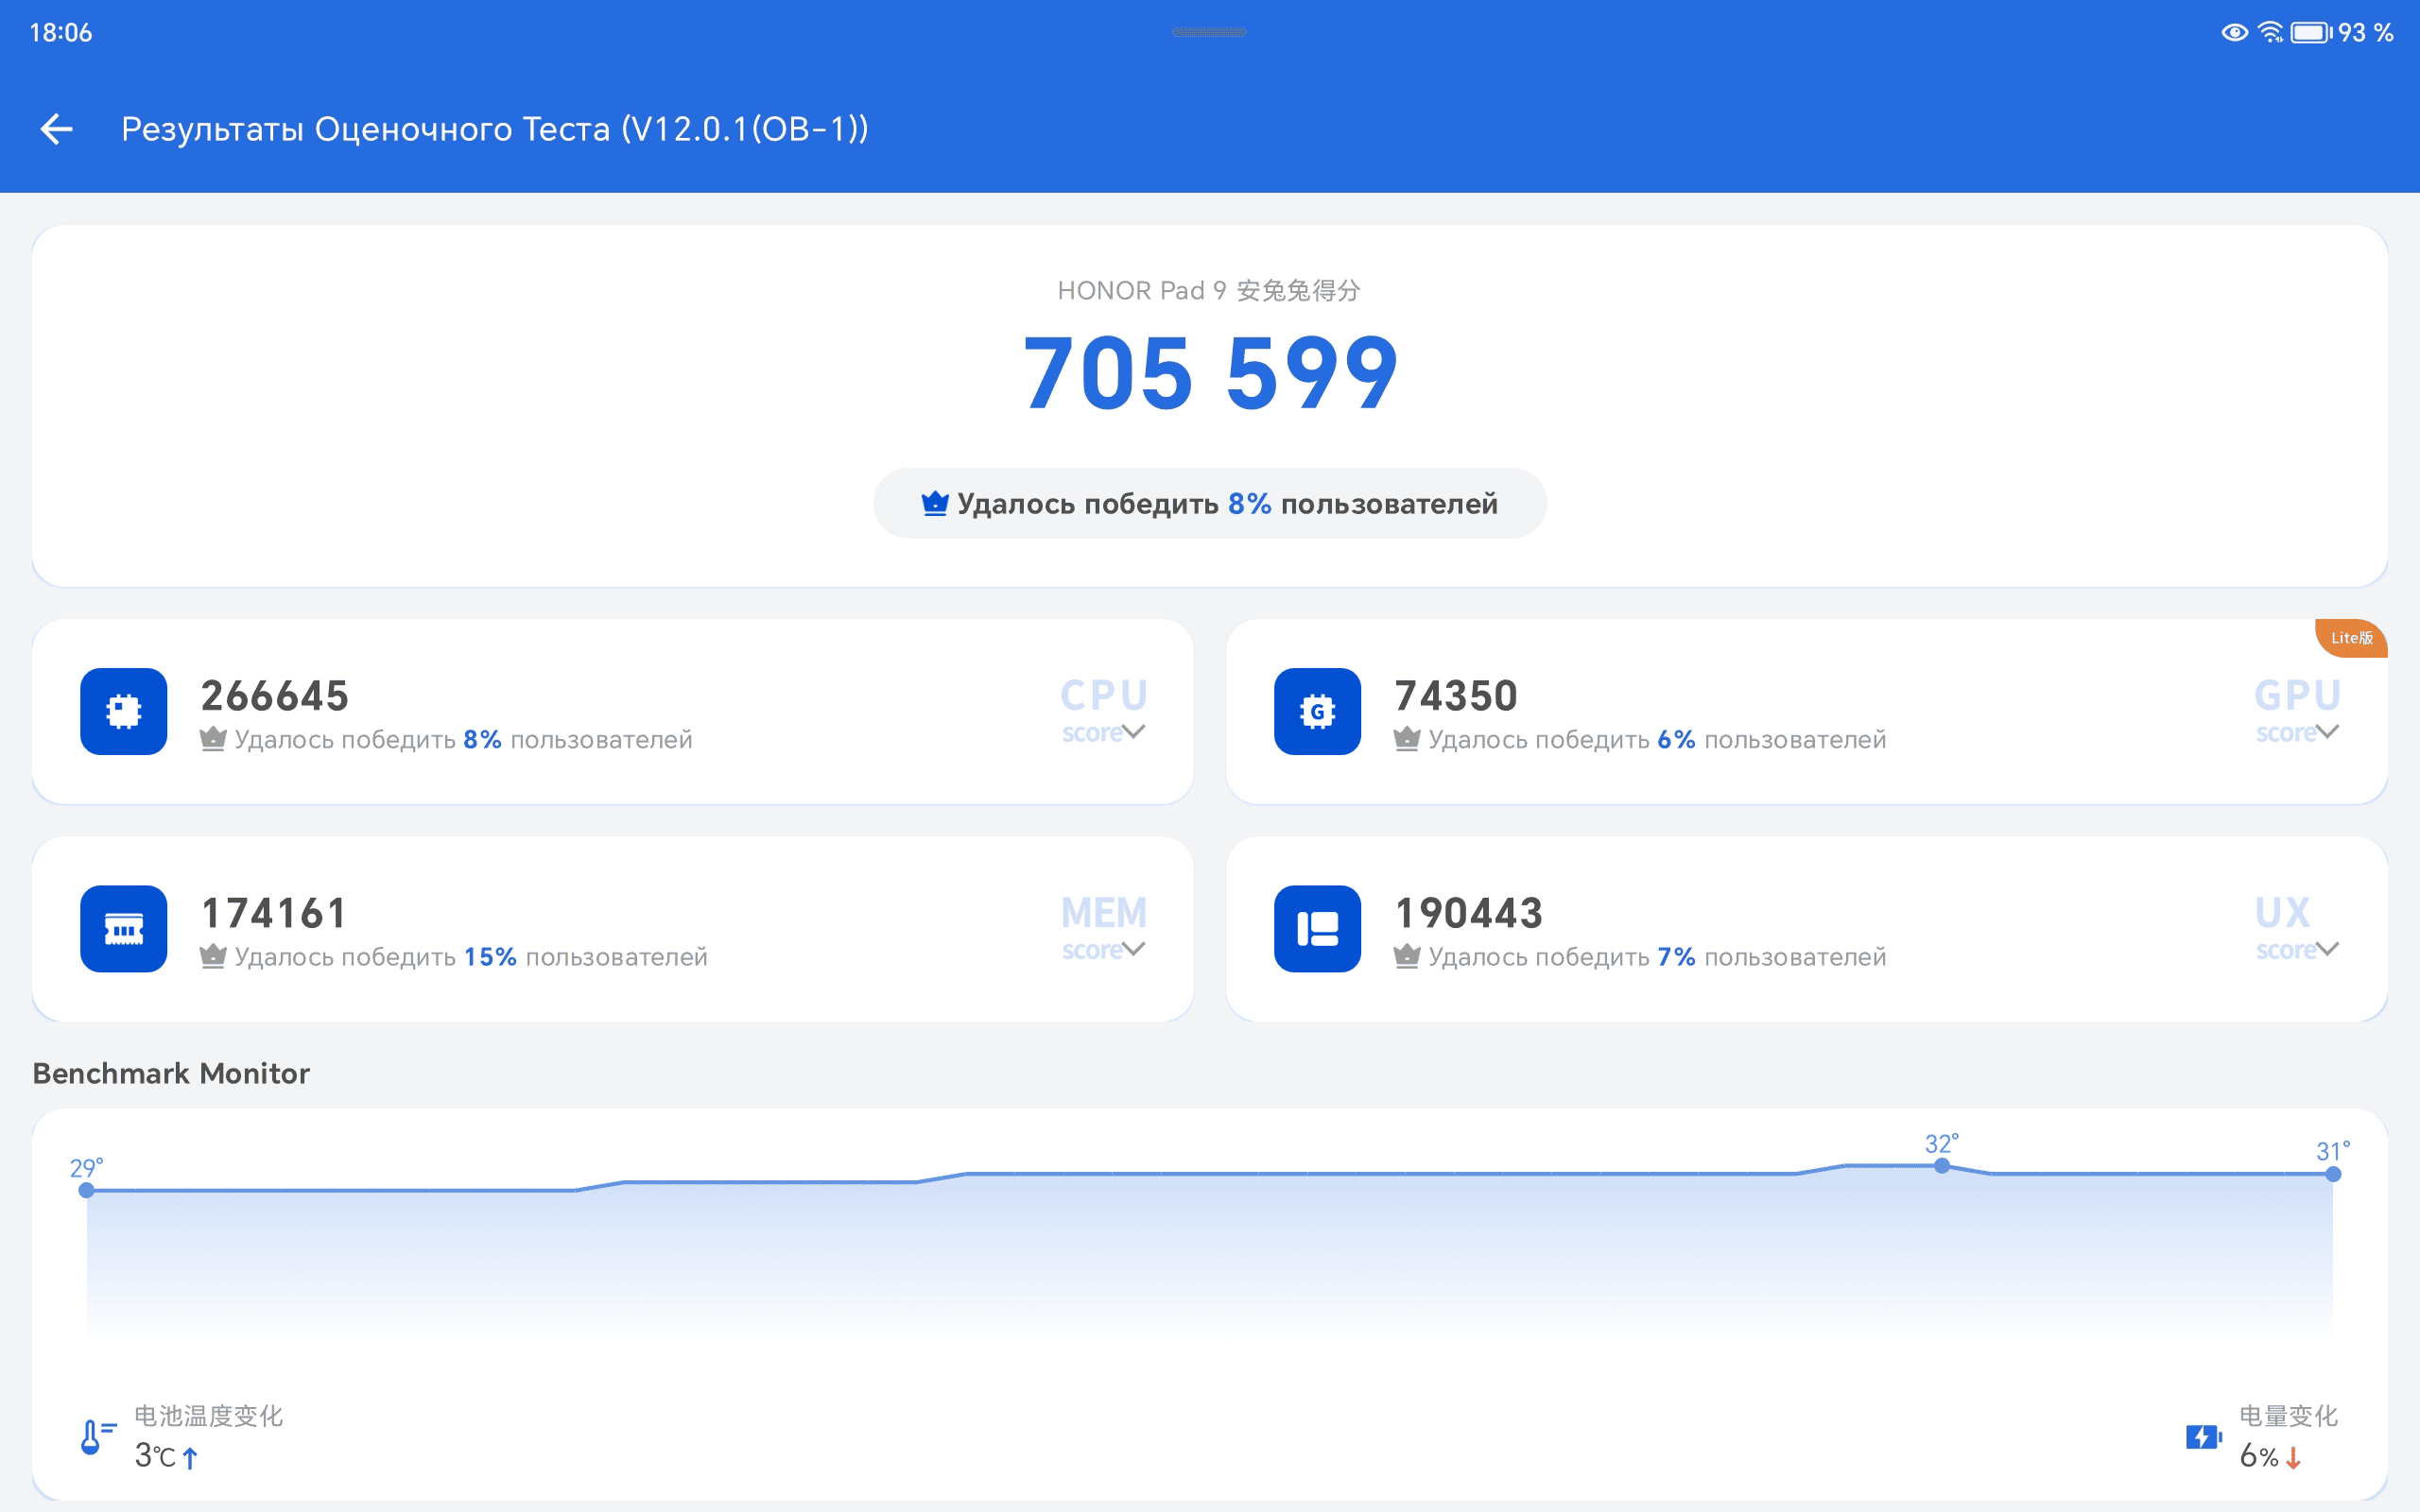Tap the crown icon under CPU score 266645

coord(213,739)
